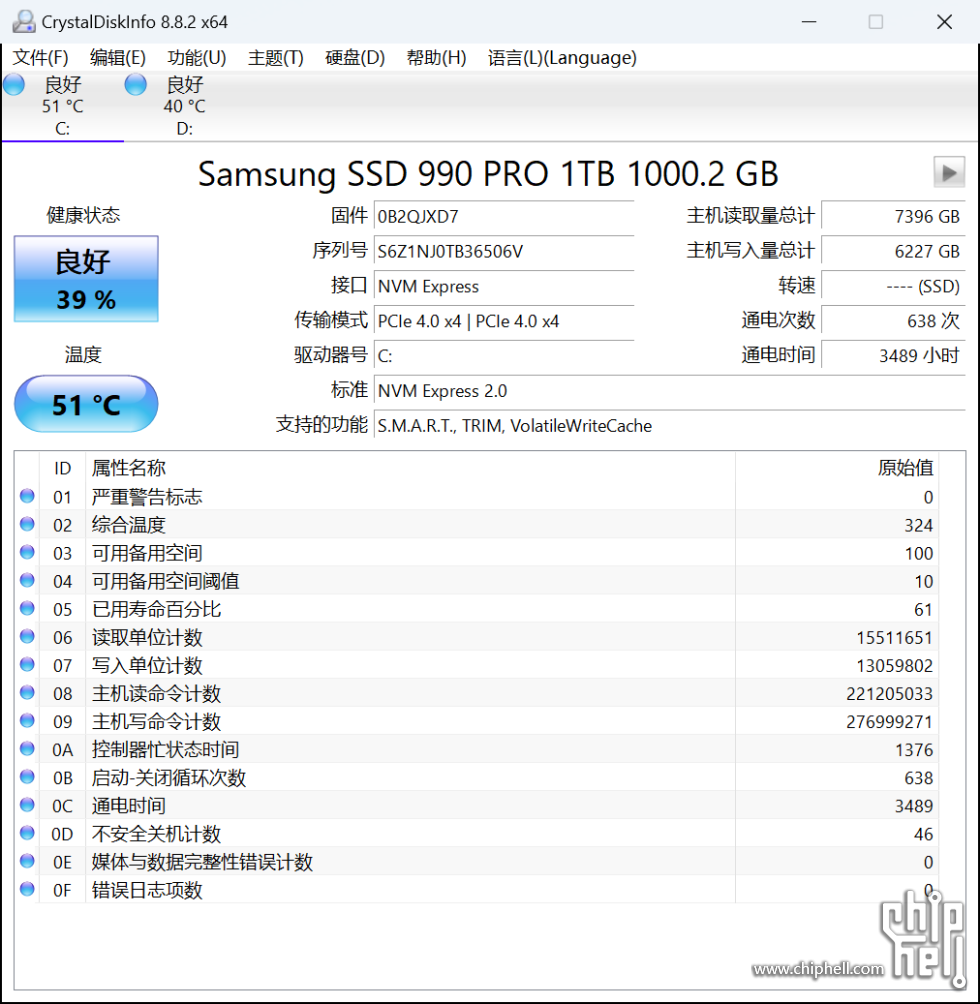Click power on count value 638 次
This screenshot has height=1004, width=980.
pos(893,321)
